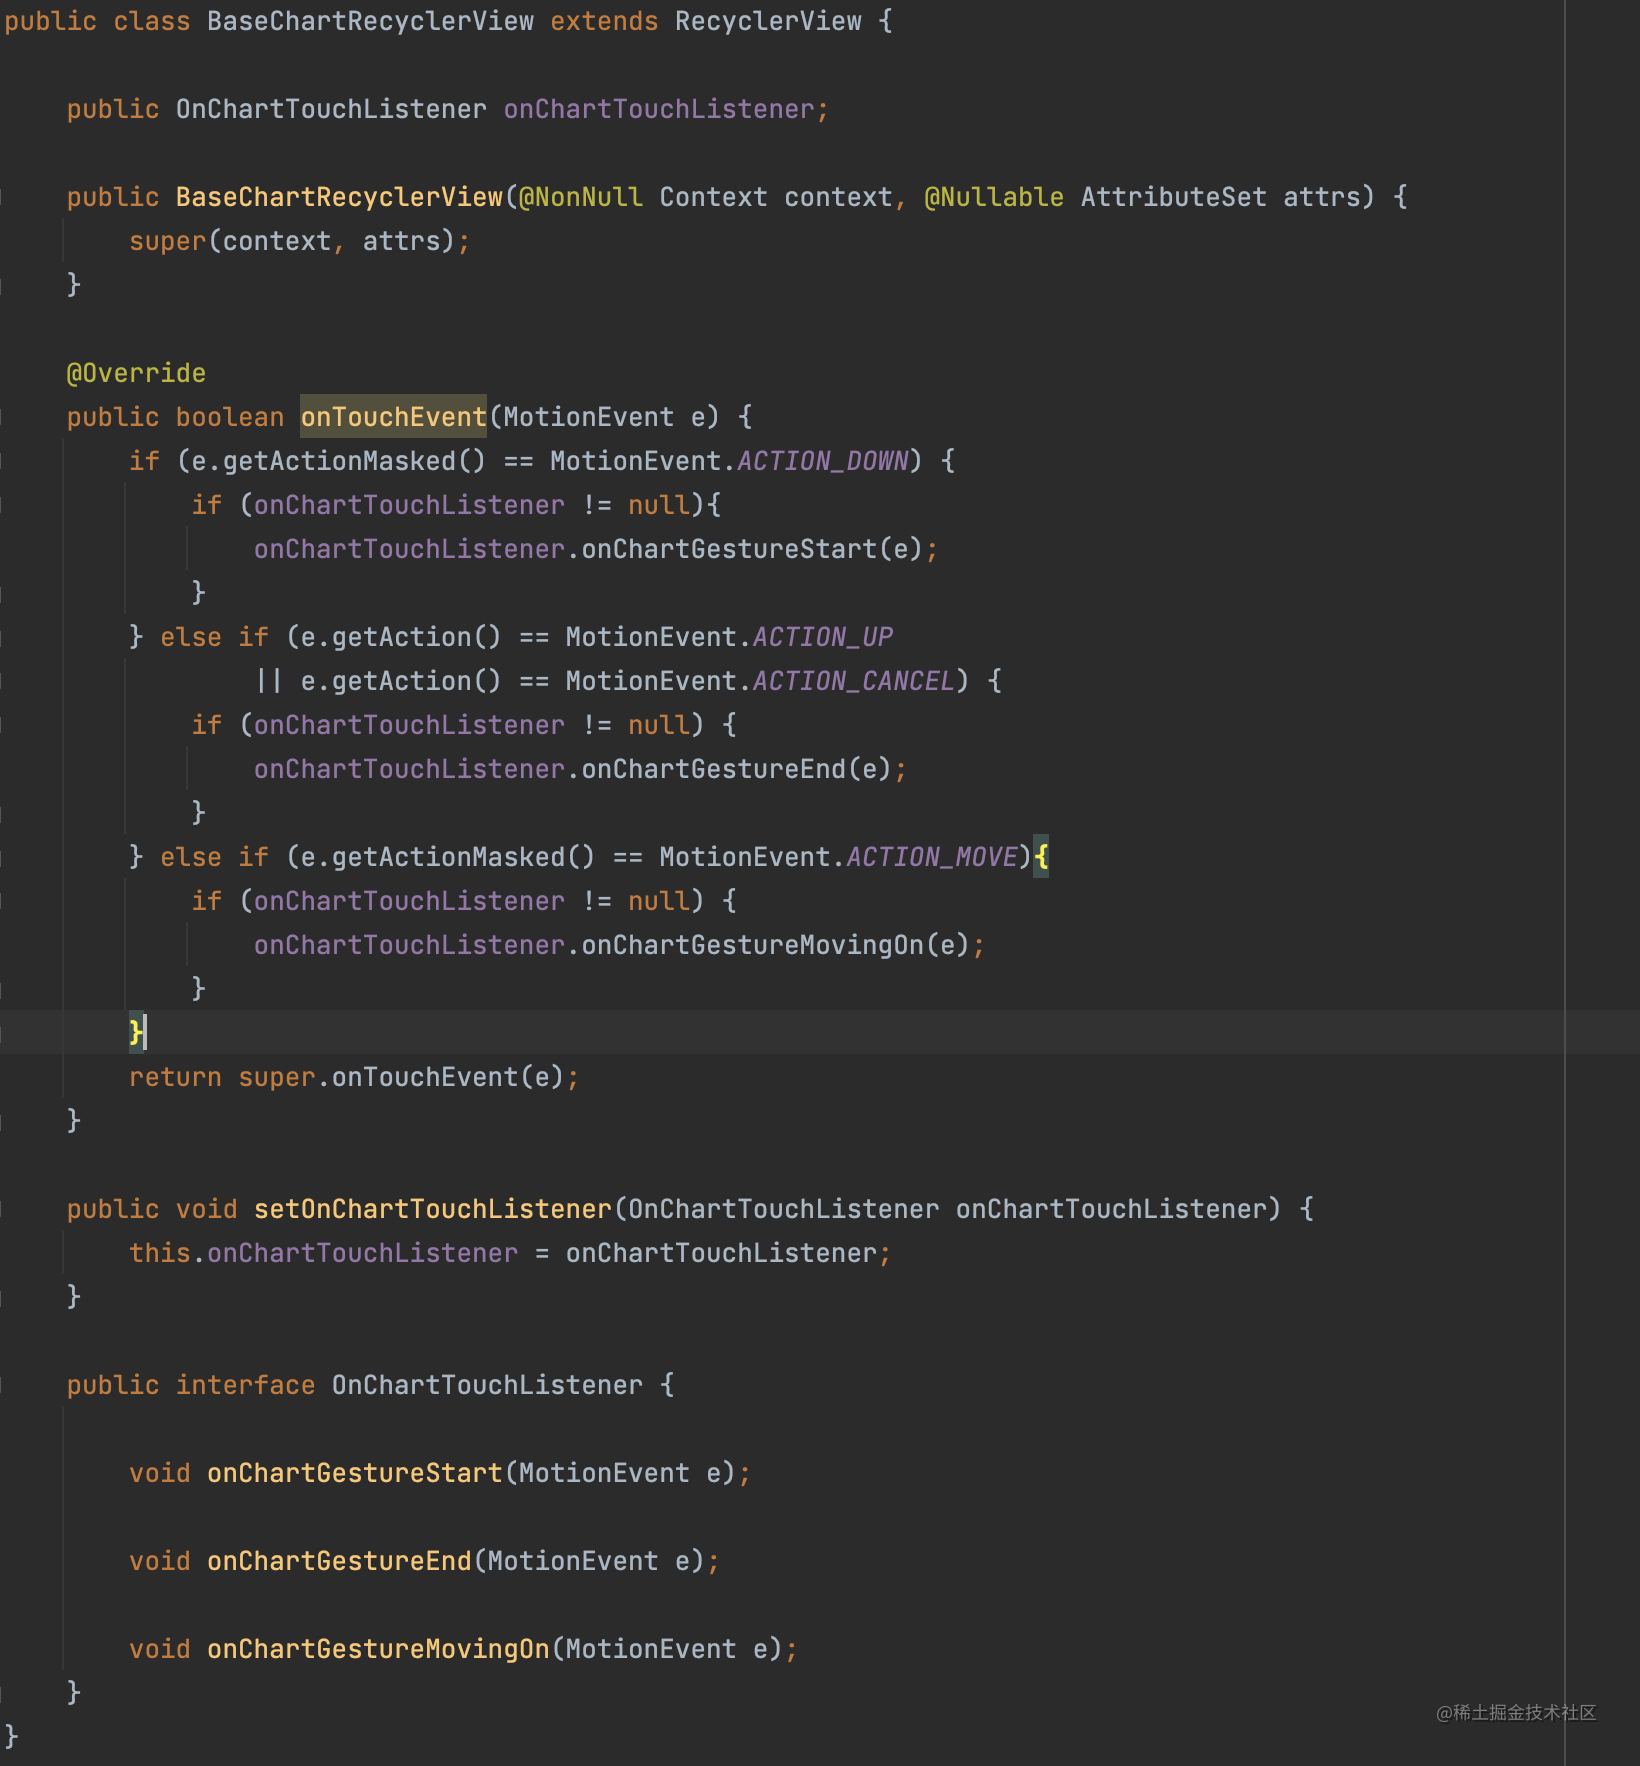Click the extends keyword in the class declaration
Screen dimensions: 1640x1766
point(604,21)
